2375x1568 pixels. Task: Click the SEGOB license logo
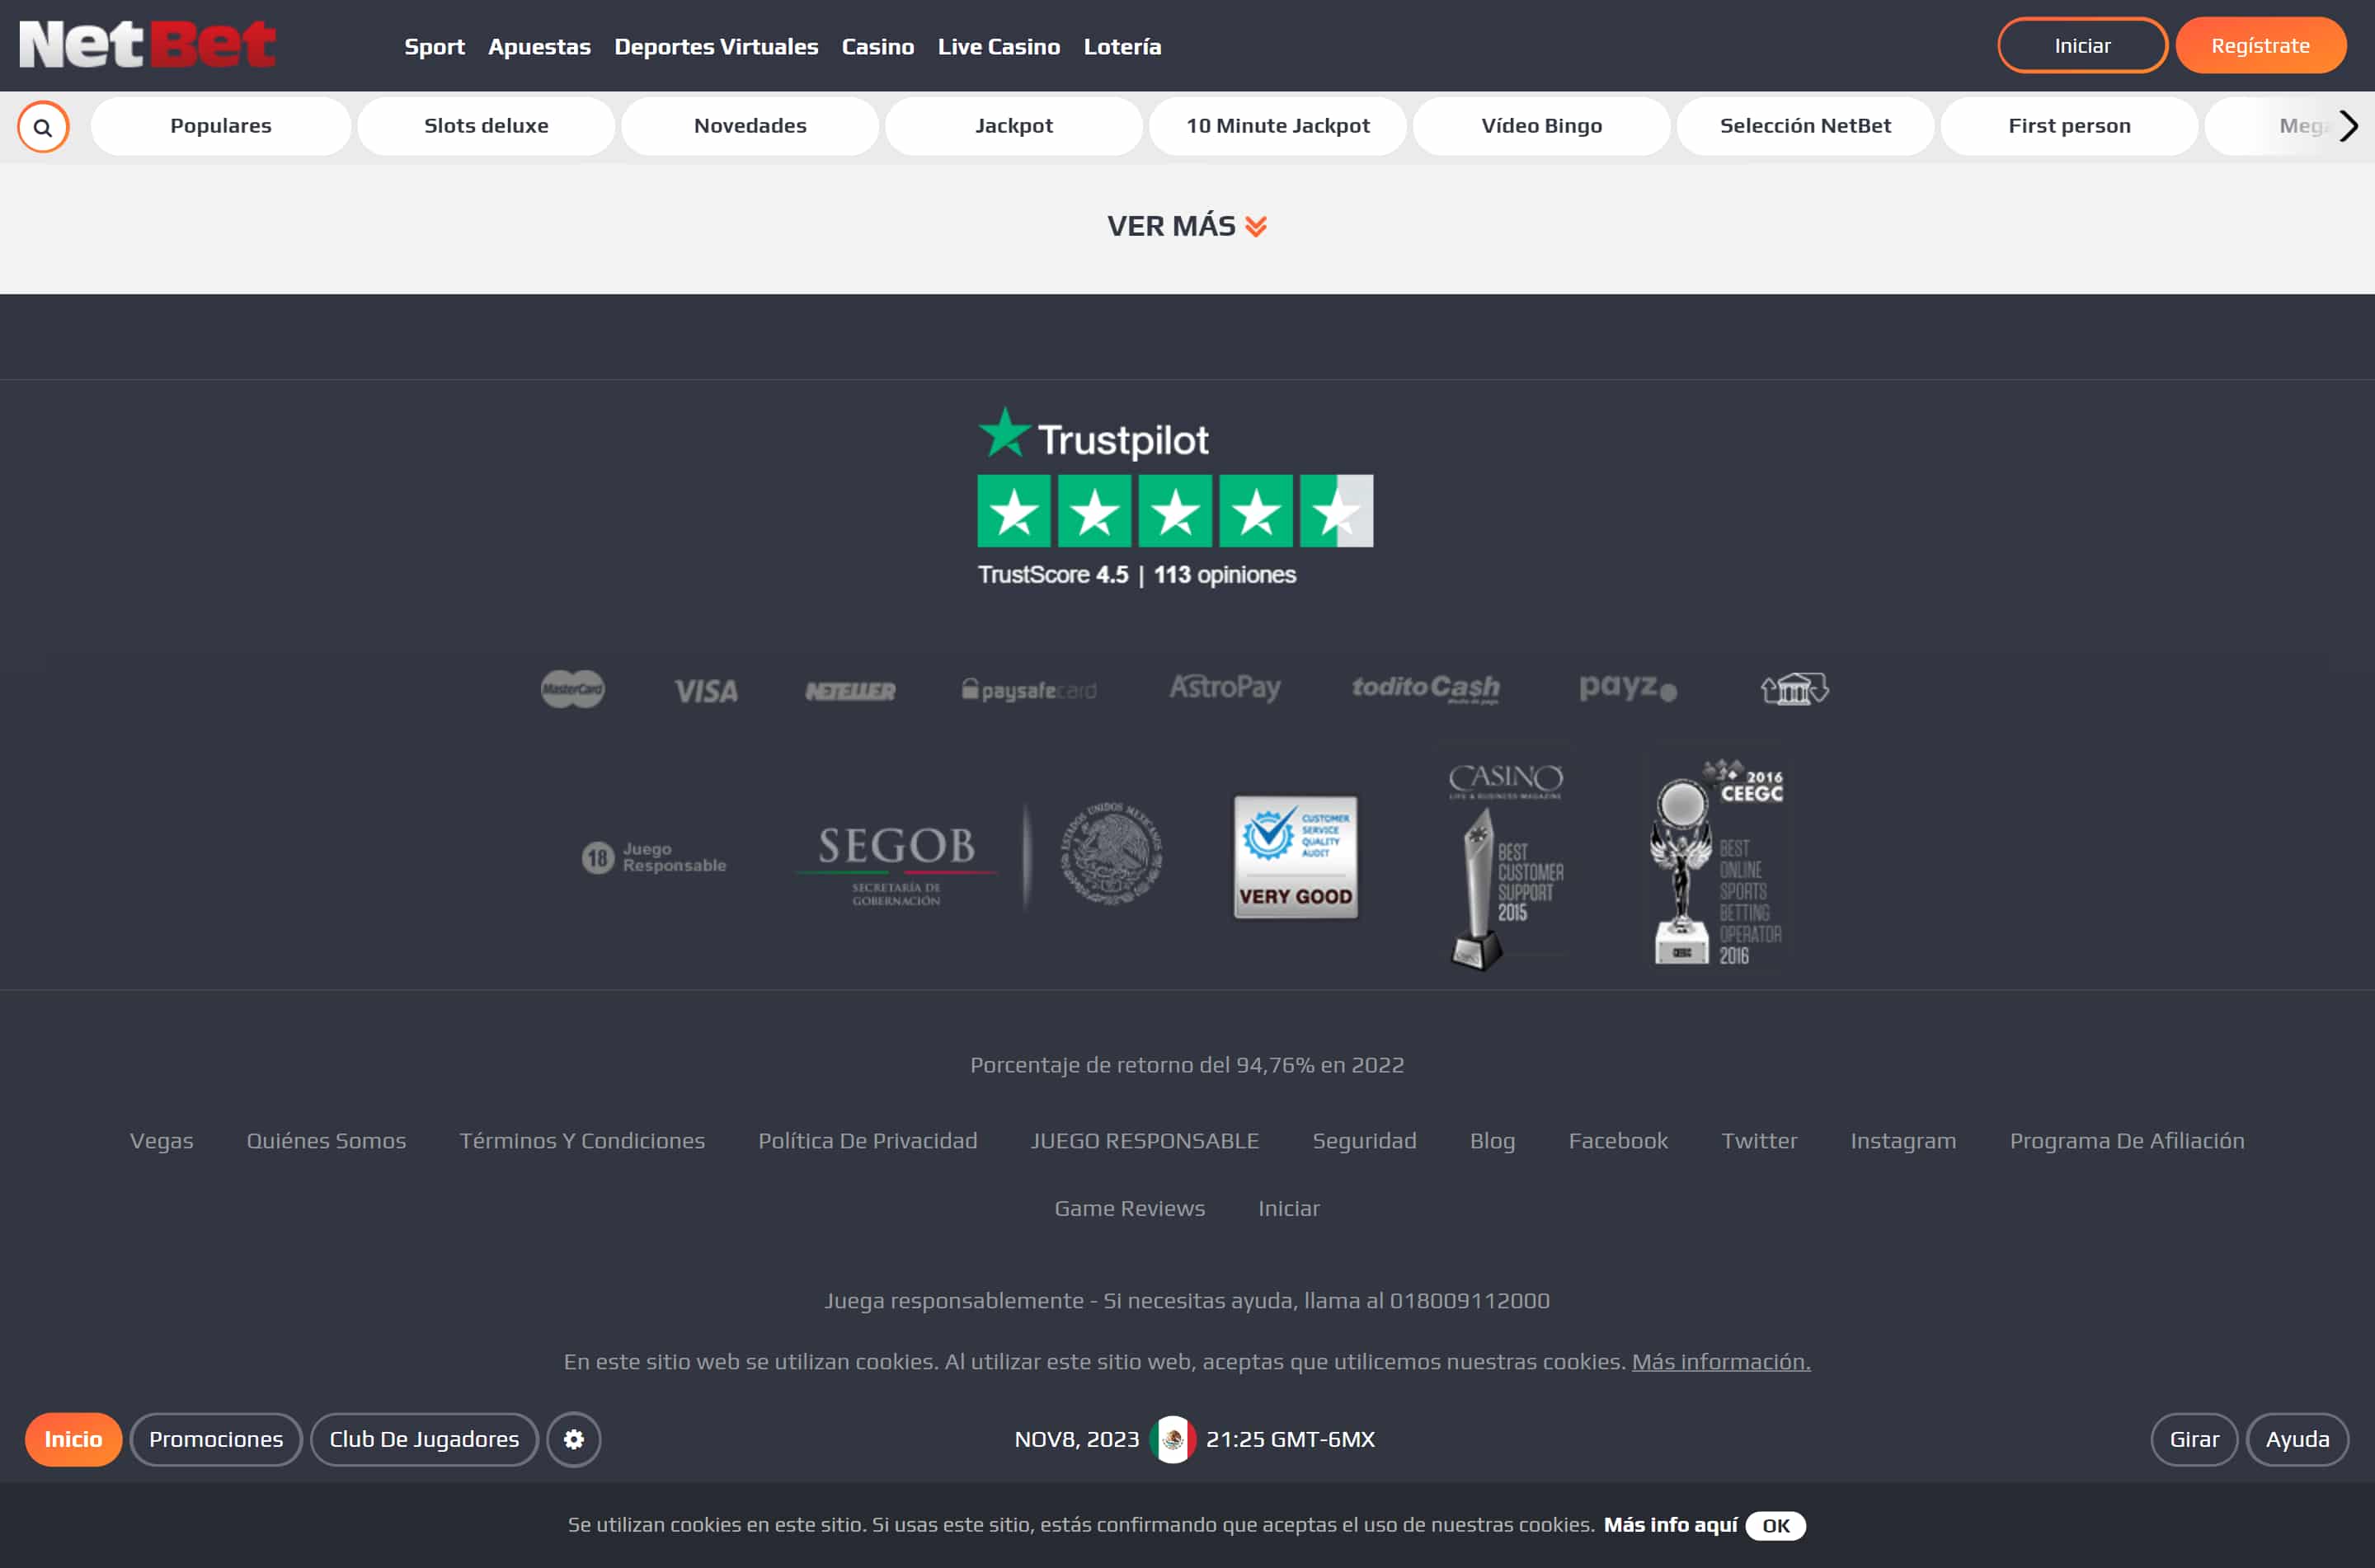(896, 860)
